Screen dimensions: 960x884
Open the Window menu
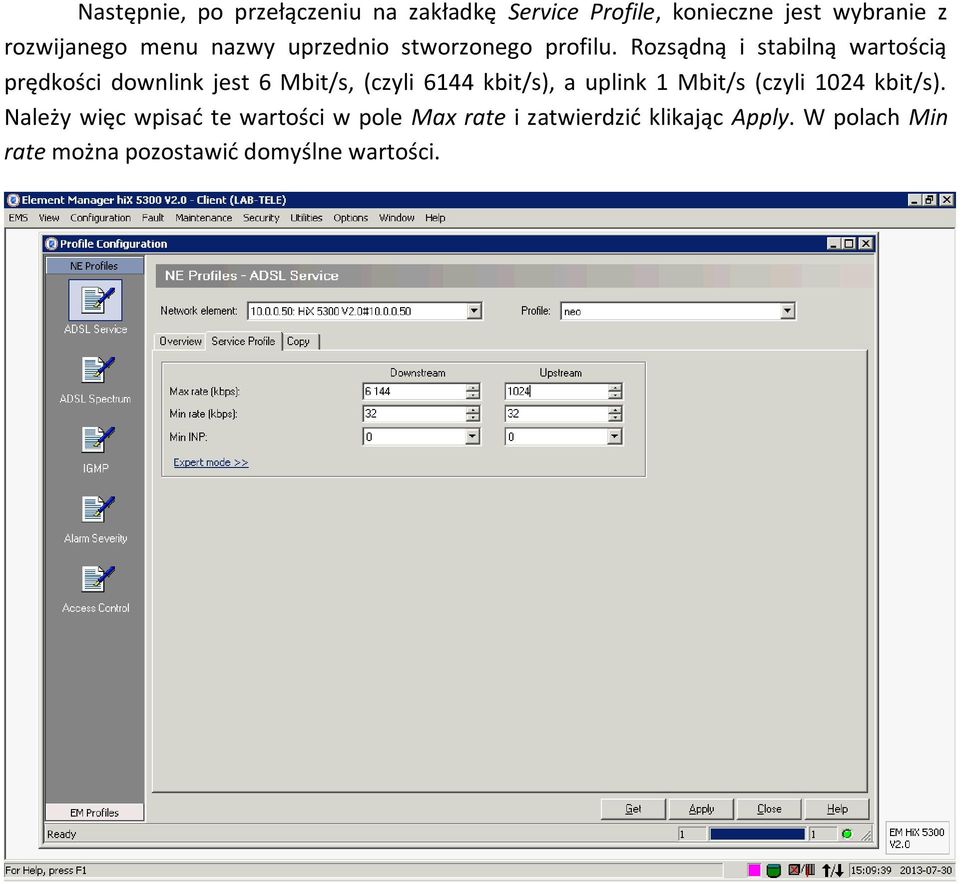point(397,218)
